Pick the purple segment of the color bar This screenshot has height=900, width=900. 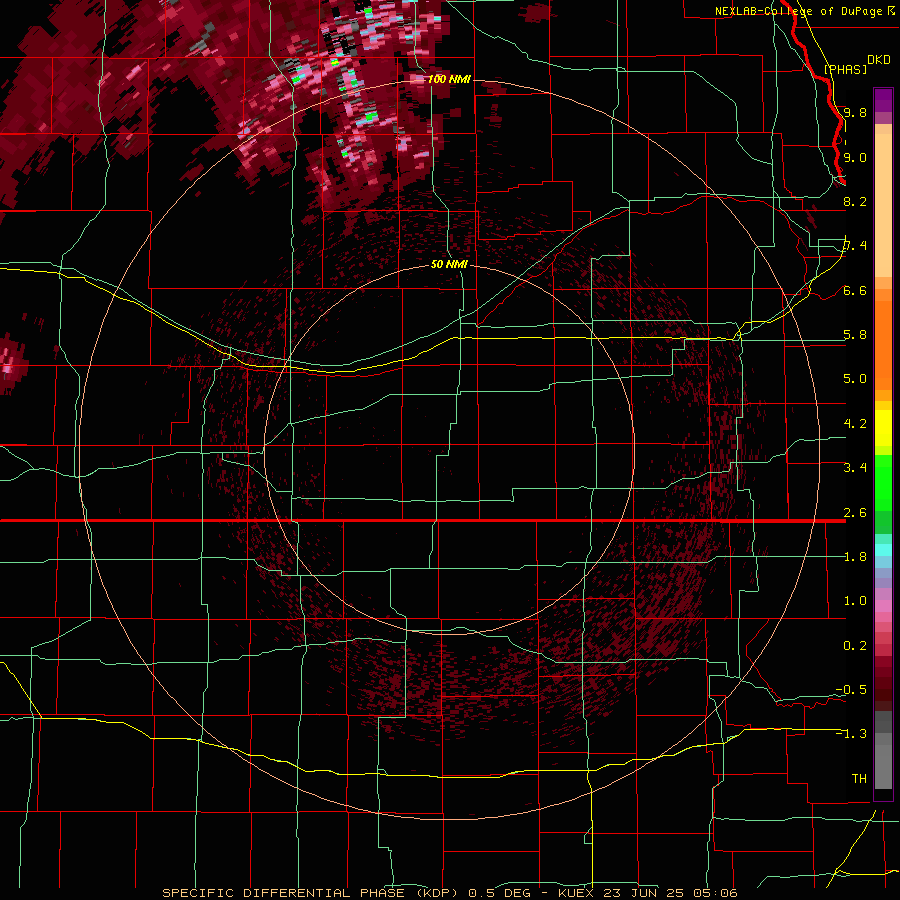point(883,100)
